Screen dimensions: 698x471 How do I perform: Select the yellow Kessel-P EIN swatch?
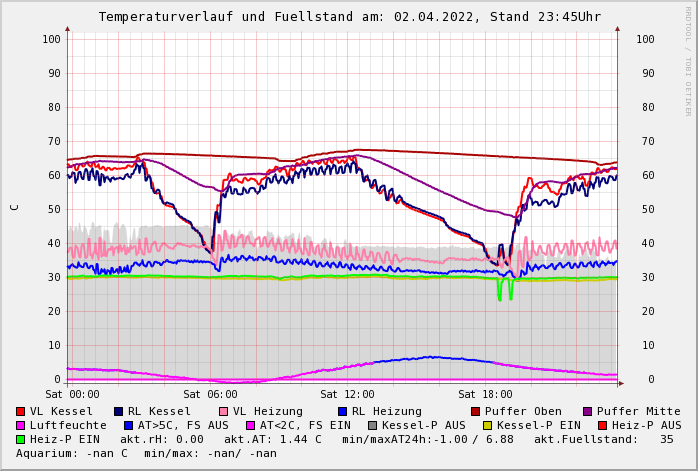pos(487,426)
